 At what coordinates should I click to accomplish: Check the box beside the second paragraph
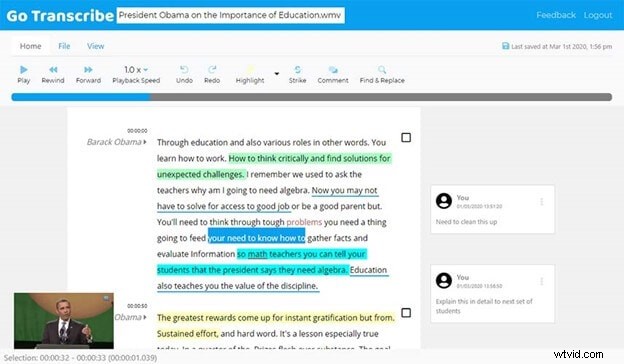click(406, 313)
